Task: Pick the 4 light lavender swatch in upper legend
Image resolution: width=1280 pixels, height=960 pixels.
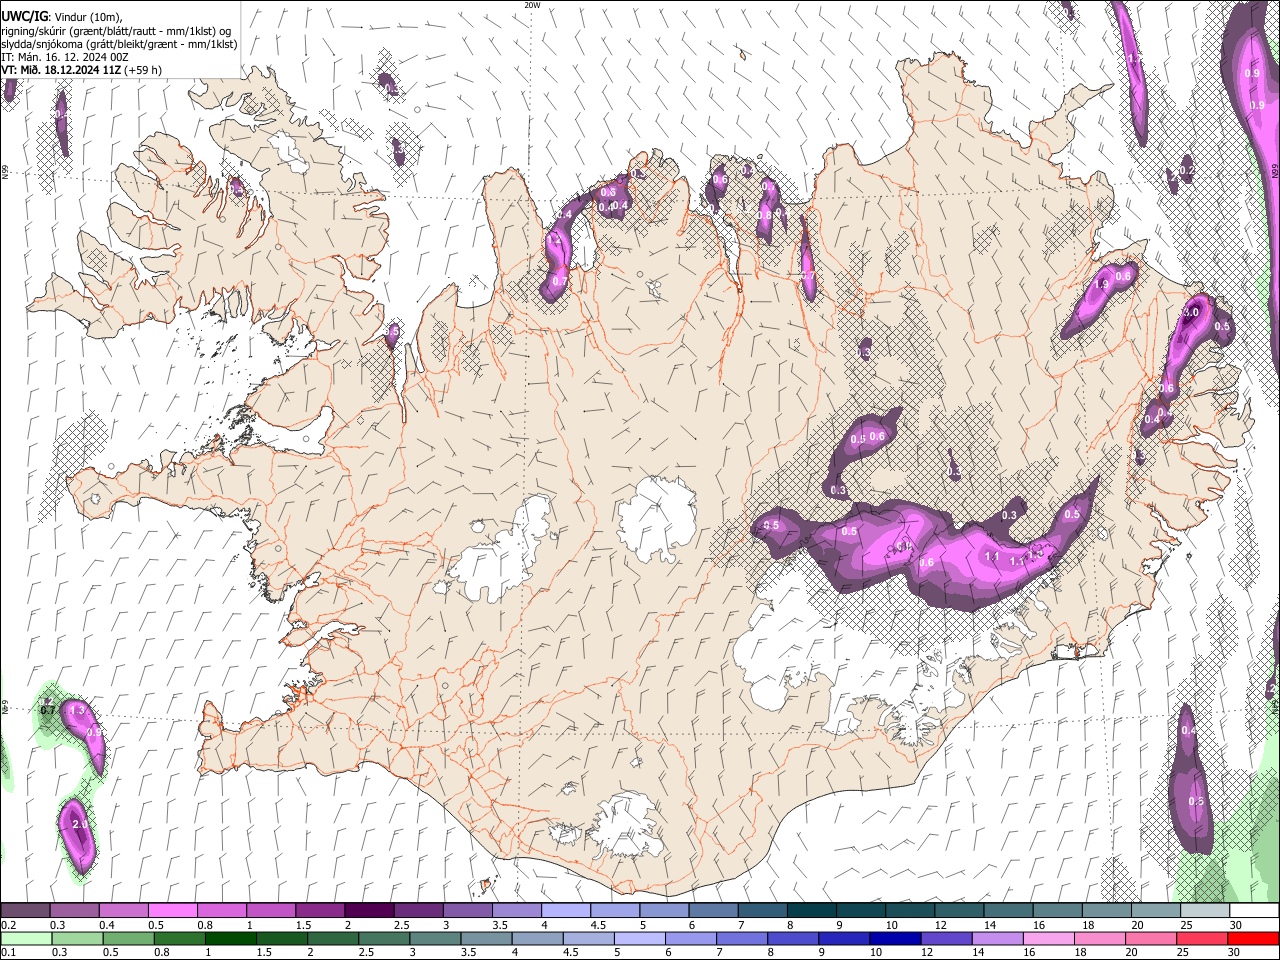Action: coord(565,911)
